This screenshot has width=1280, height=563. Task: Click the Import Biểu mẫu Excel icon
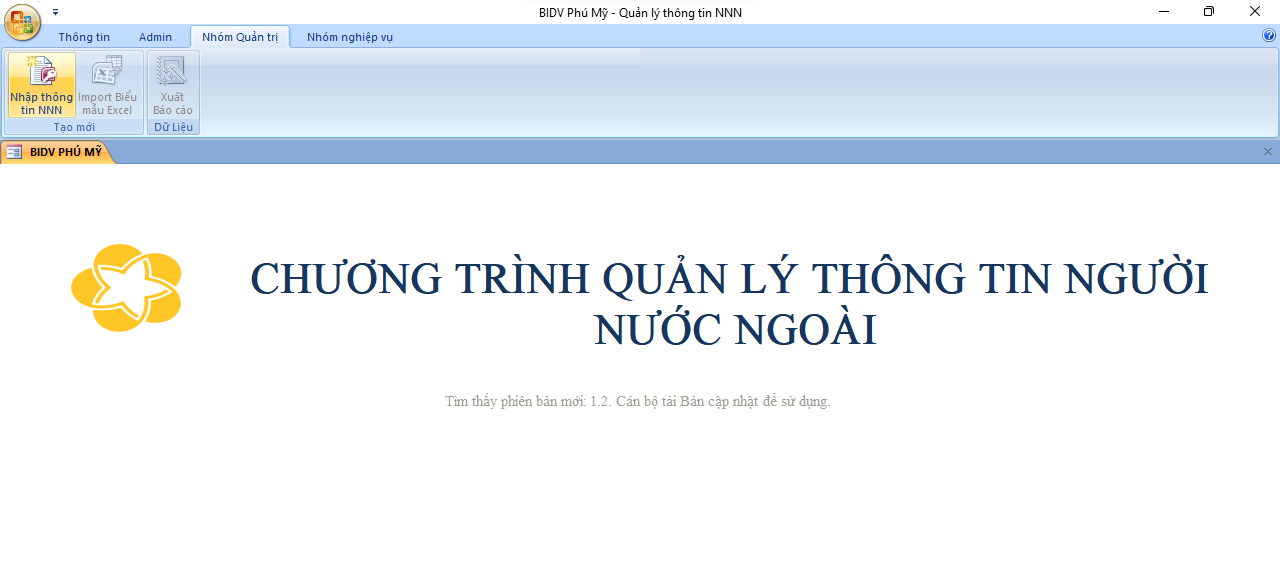click(107, 86)
